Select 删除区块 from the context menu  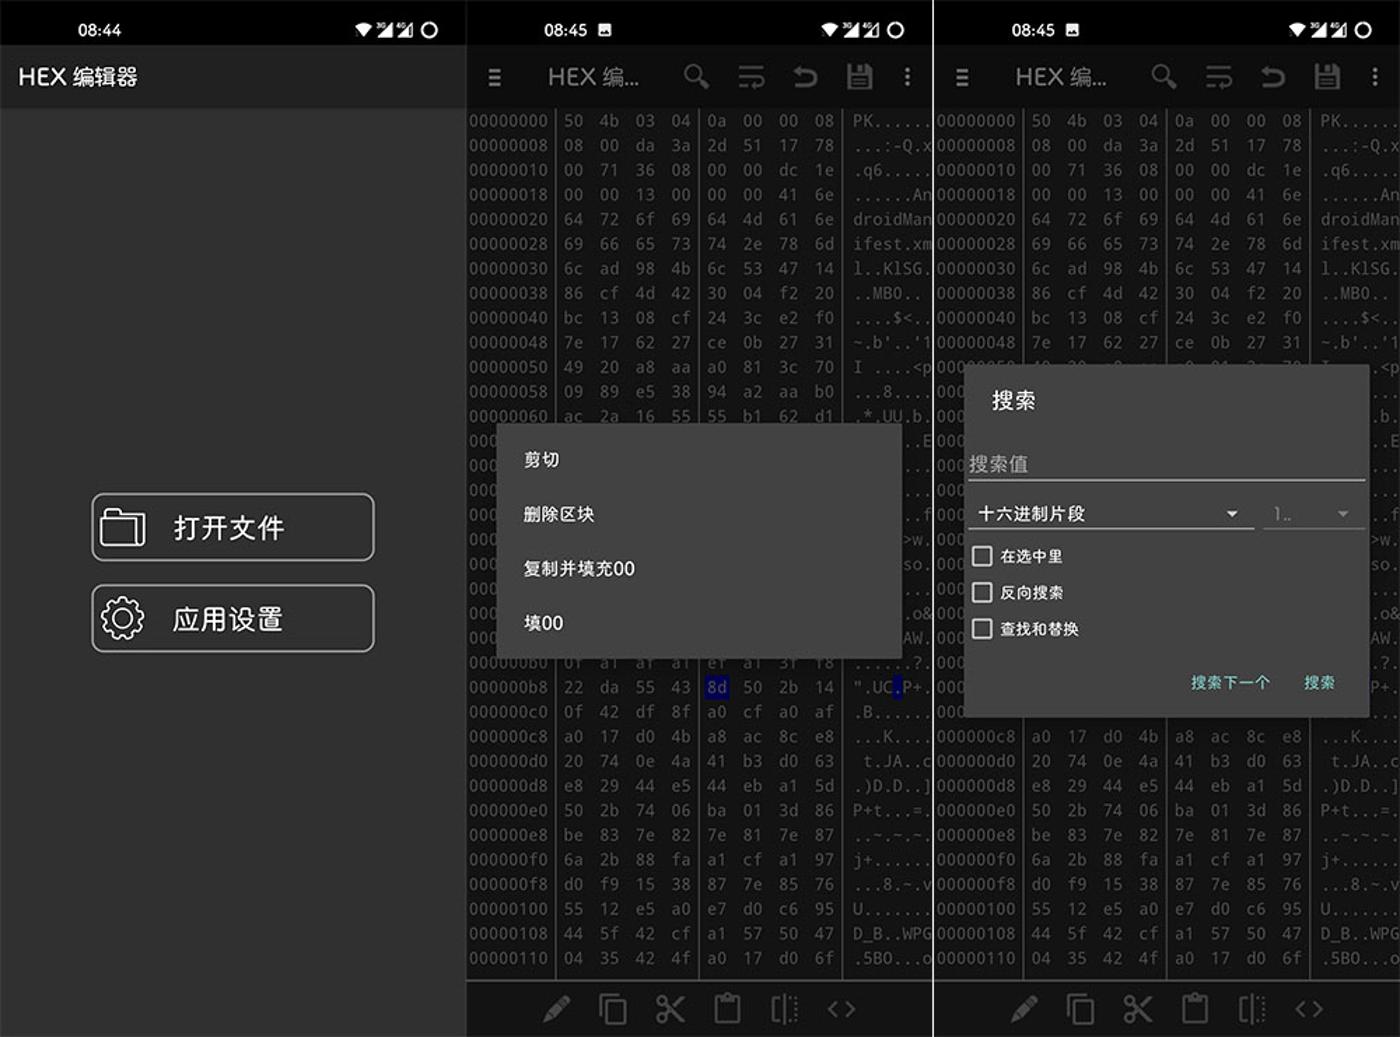click(x=559, y=514)
